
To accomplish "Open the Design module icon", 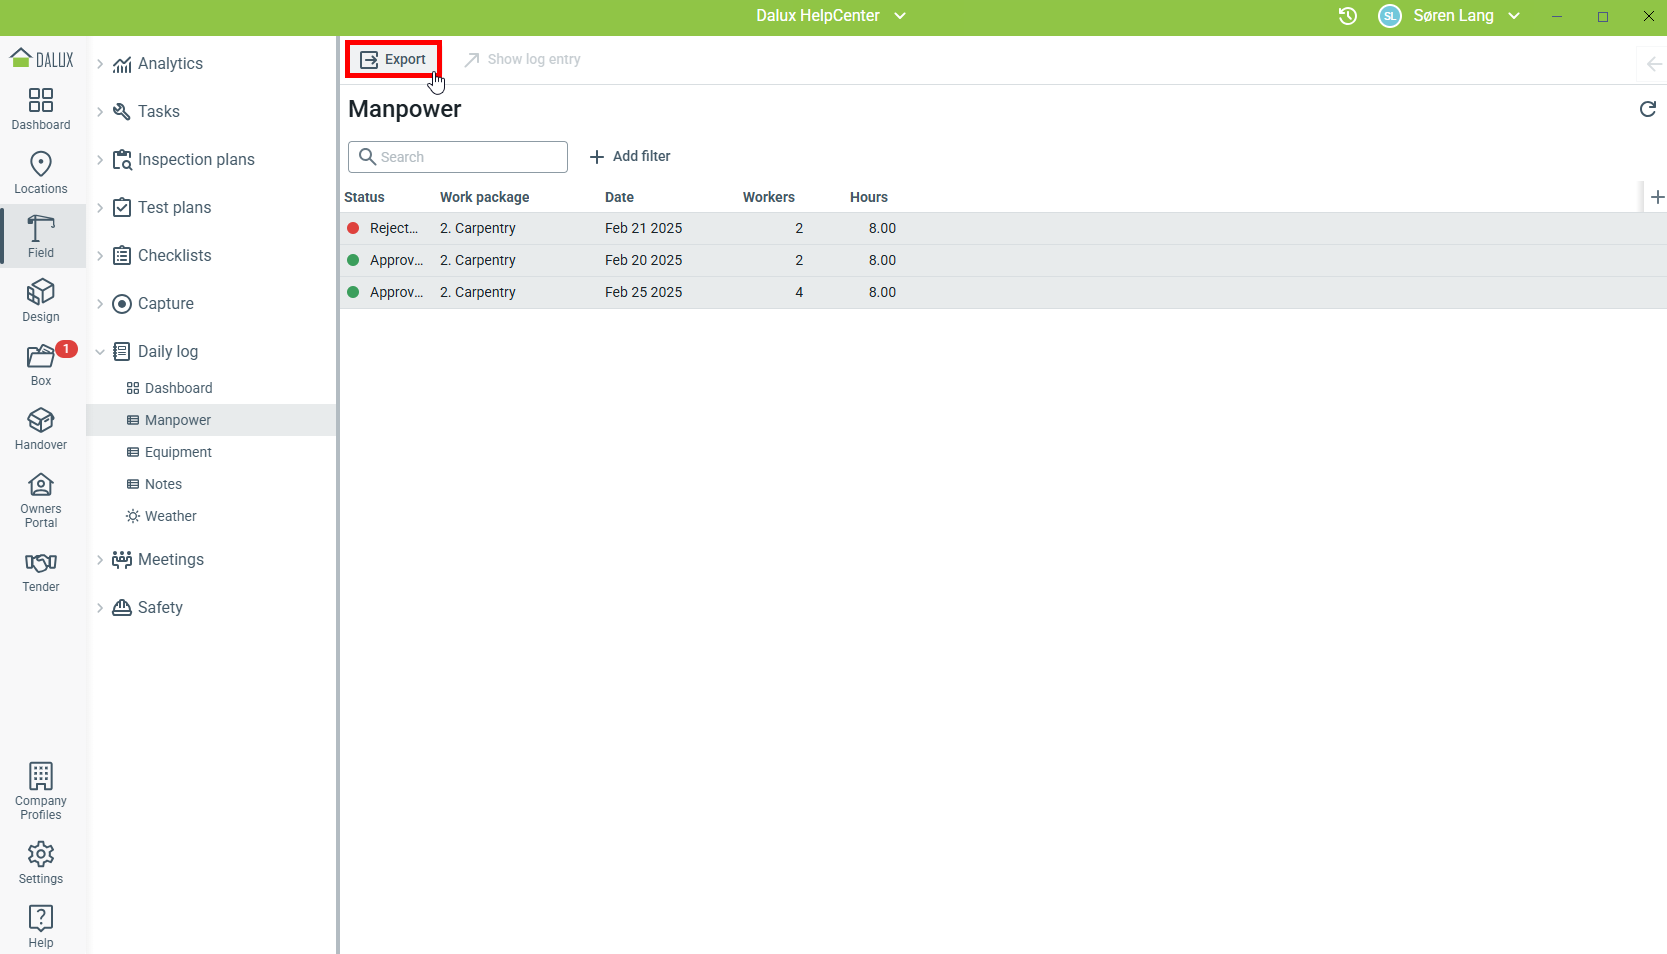I will coord(41,301).
